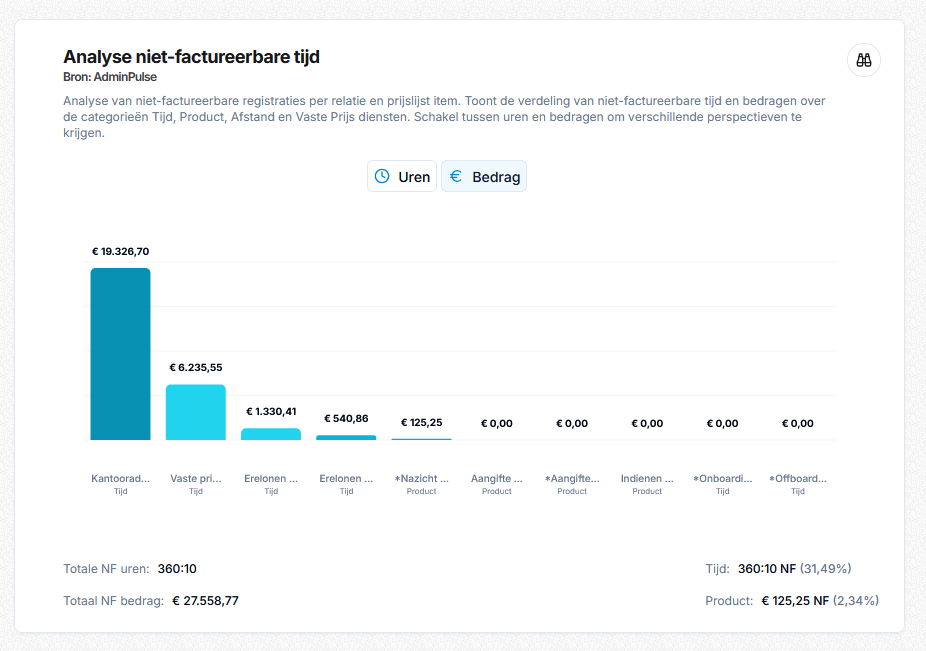Click the Product € 125,25 NF summary
926x651 pixels.
pyautogui.click(x=792, y=601)
